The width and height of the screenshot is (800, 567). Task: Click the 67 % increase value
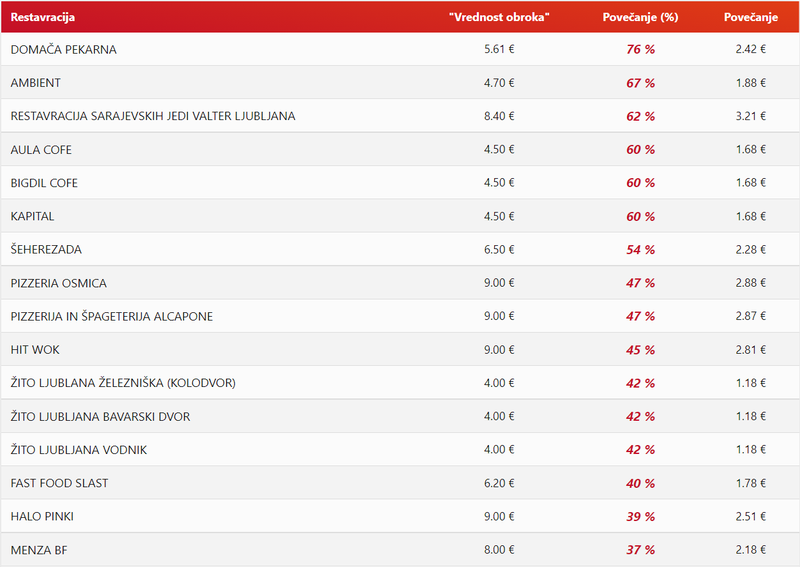640,83
